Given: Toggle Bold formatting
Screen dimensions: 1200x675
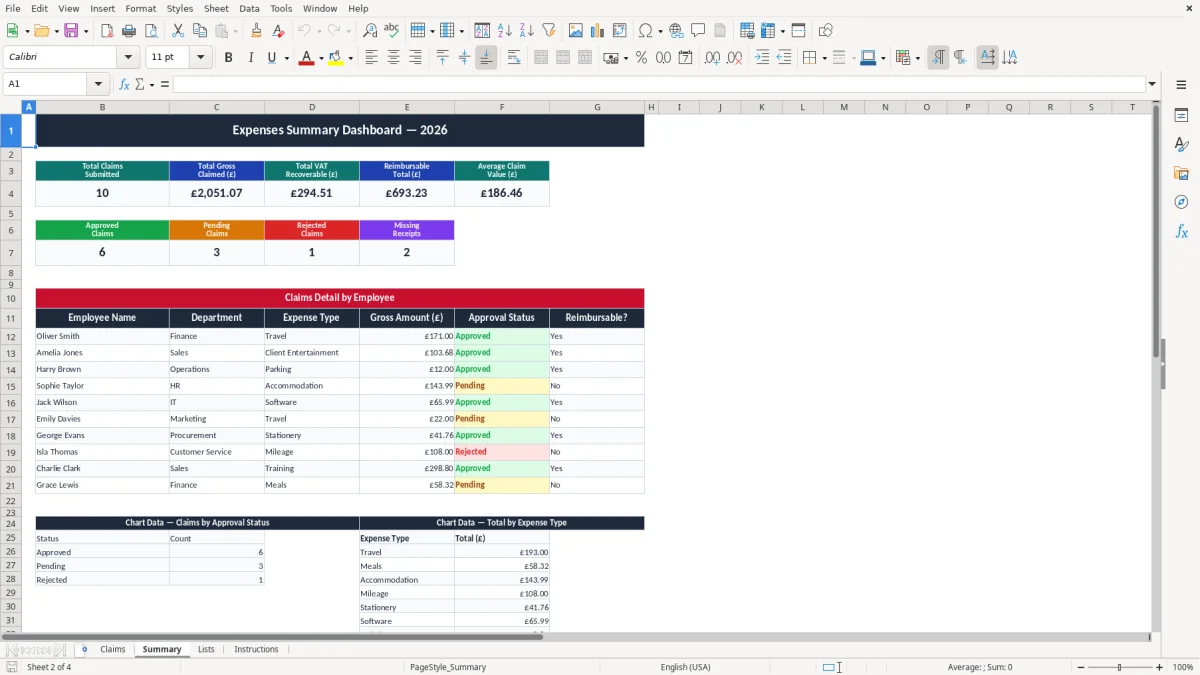Looking at the screenshot, I should (x=228, y=58).
